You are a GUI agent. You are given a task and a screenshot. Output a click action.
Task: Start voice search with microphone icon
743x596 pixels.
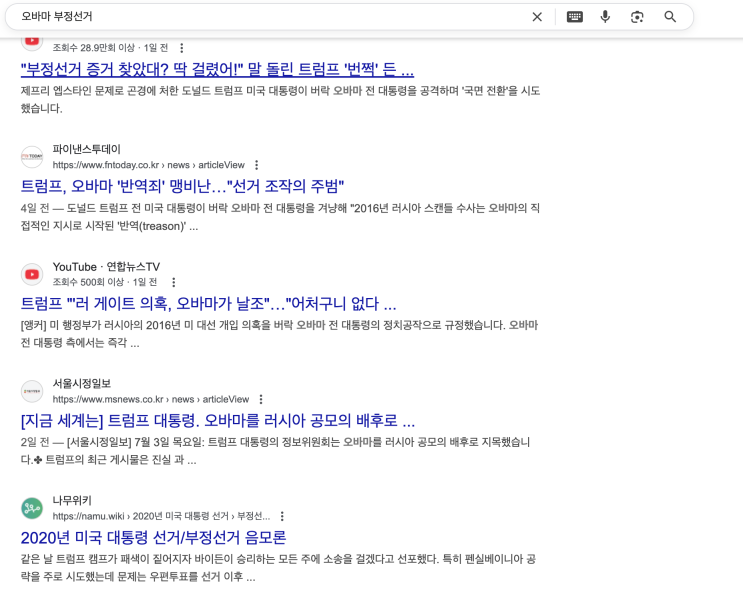pyautogui.click(x=605, y=17)
